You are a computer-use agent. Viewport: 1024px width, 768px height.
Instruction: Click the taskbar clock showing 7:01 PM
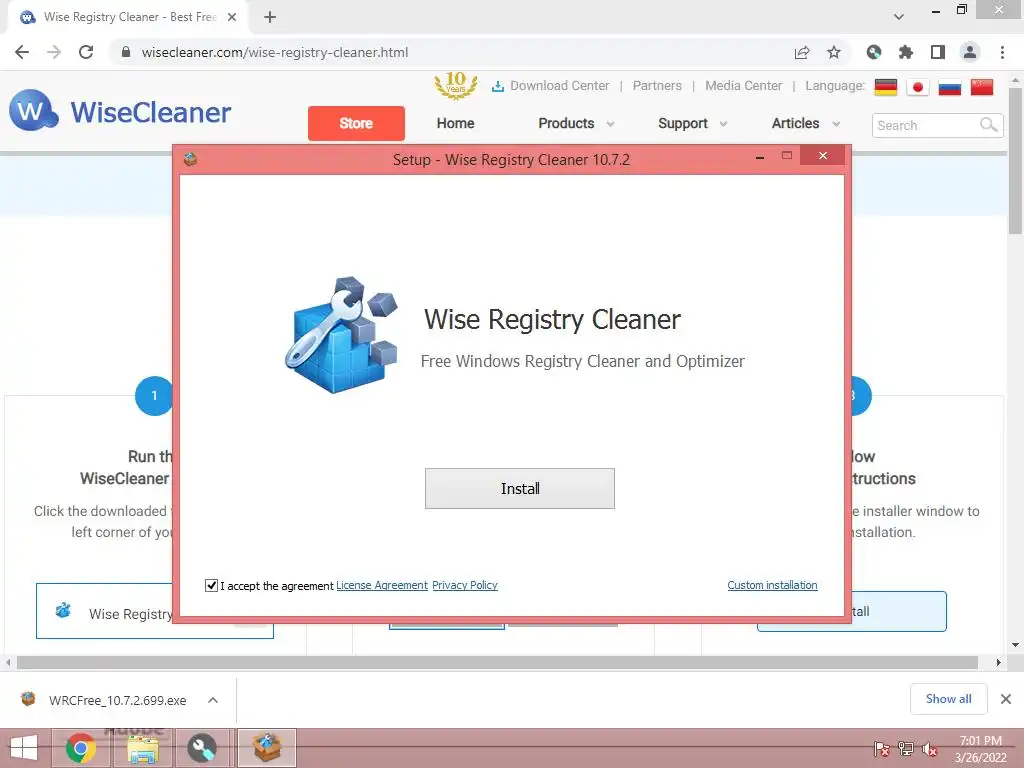pos(980,749)
